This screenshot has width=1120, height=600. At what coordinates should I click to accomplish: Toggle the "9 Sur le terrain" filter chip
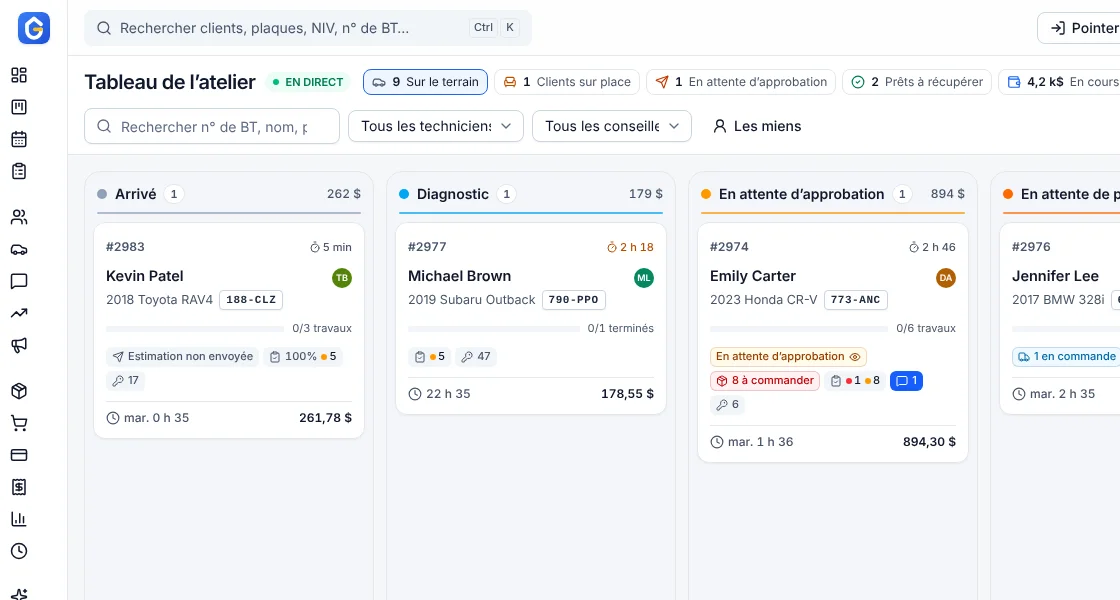click(x=426, y=82)
